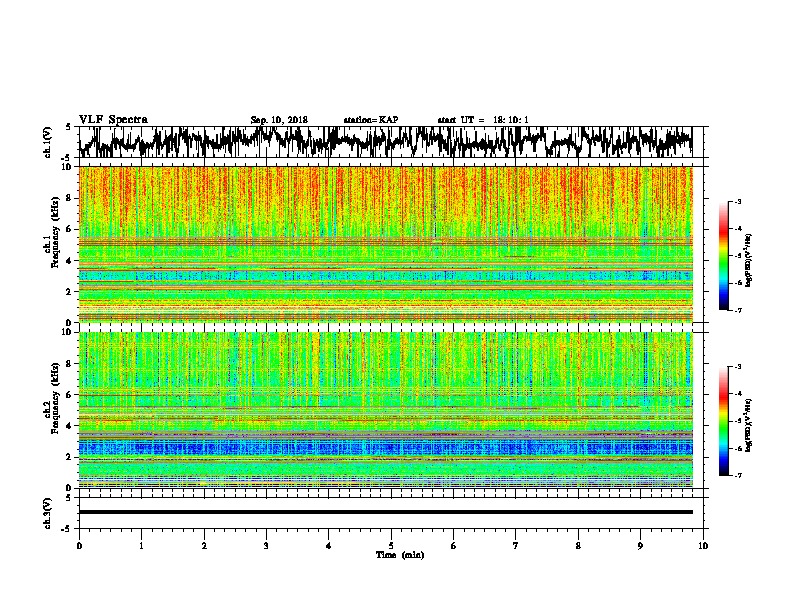The image size is (792, 612).
Task: Click the "station=KAP" header label
Action: point(371,120)
